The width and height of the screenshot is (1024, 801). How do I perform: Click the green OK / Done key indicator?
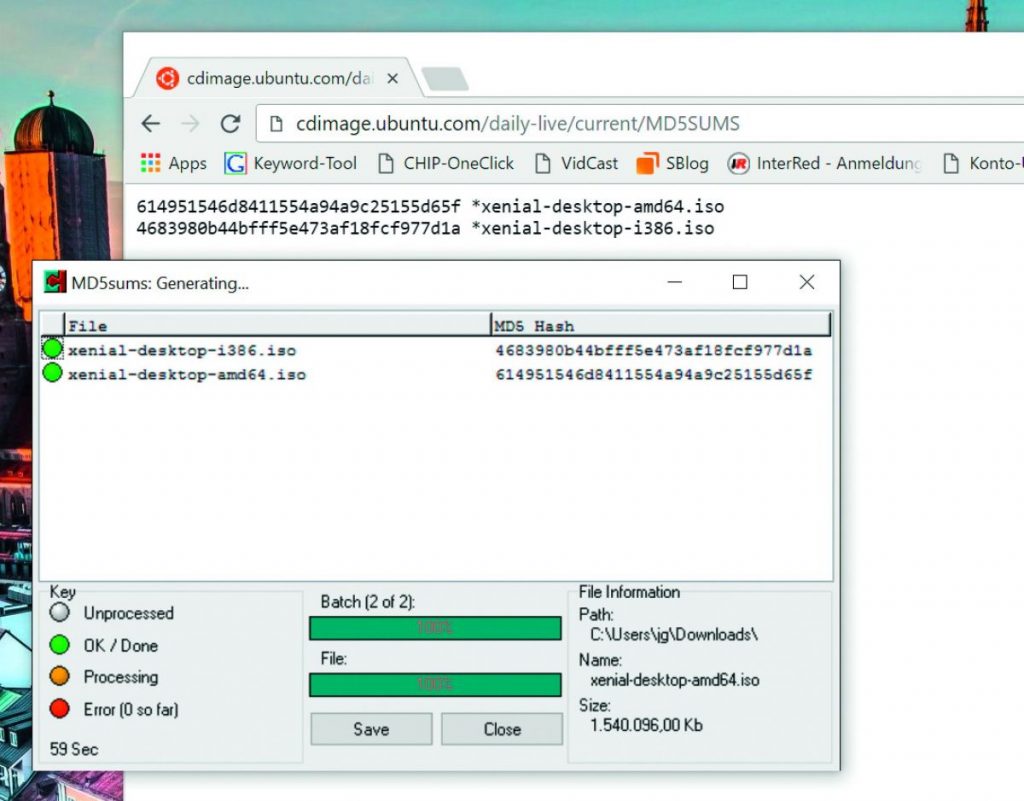tap(61, 646)
